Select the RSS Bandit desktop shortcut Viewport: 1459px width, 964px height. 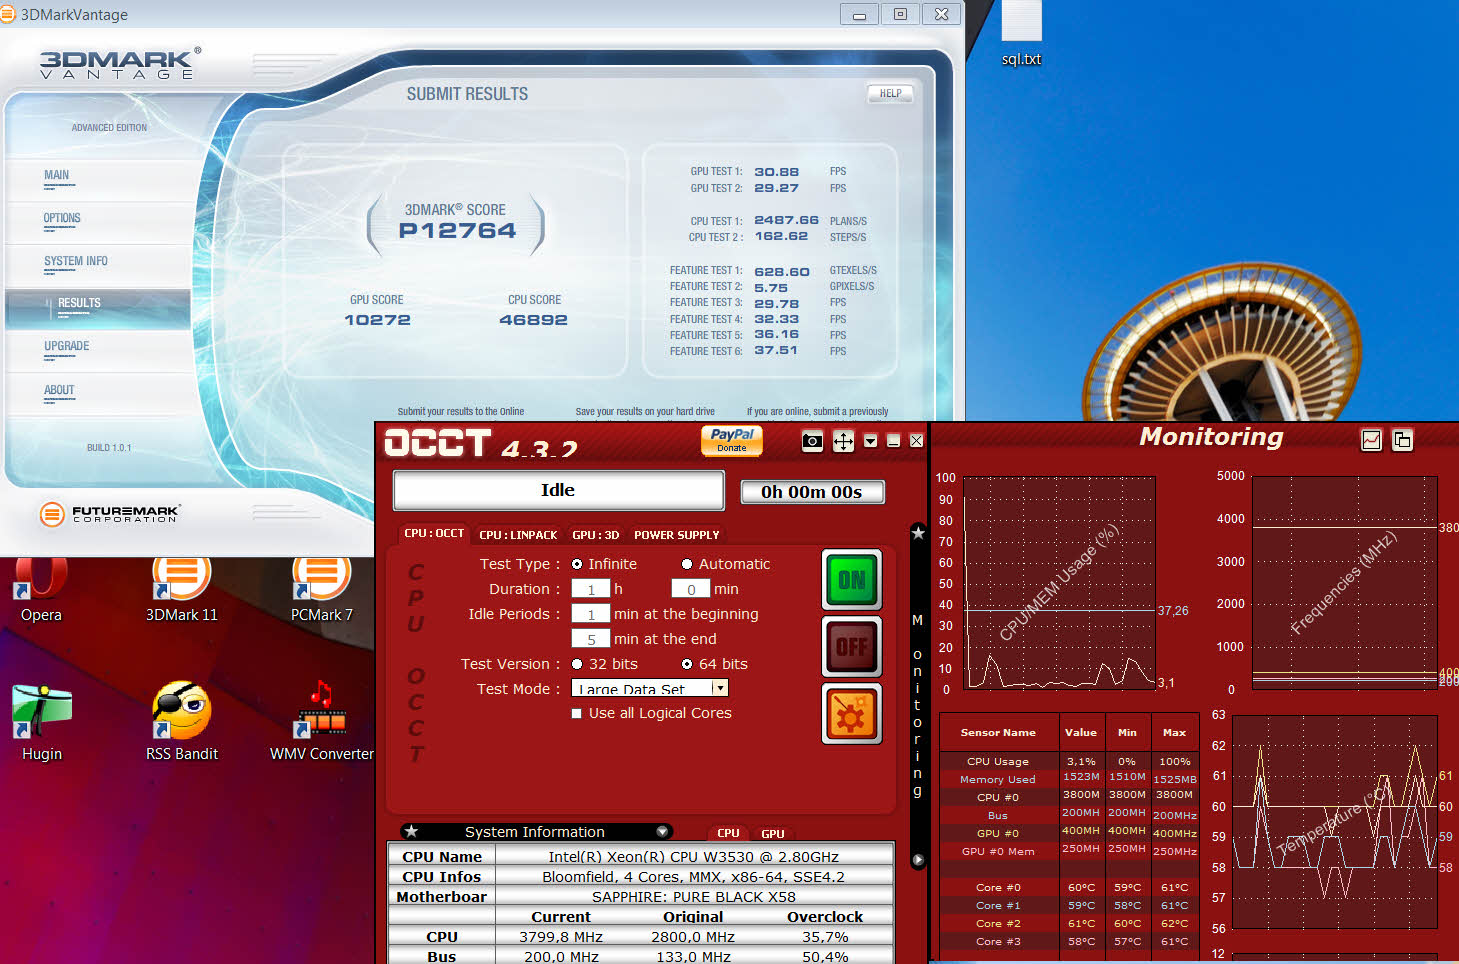coord(181,722)
